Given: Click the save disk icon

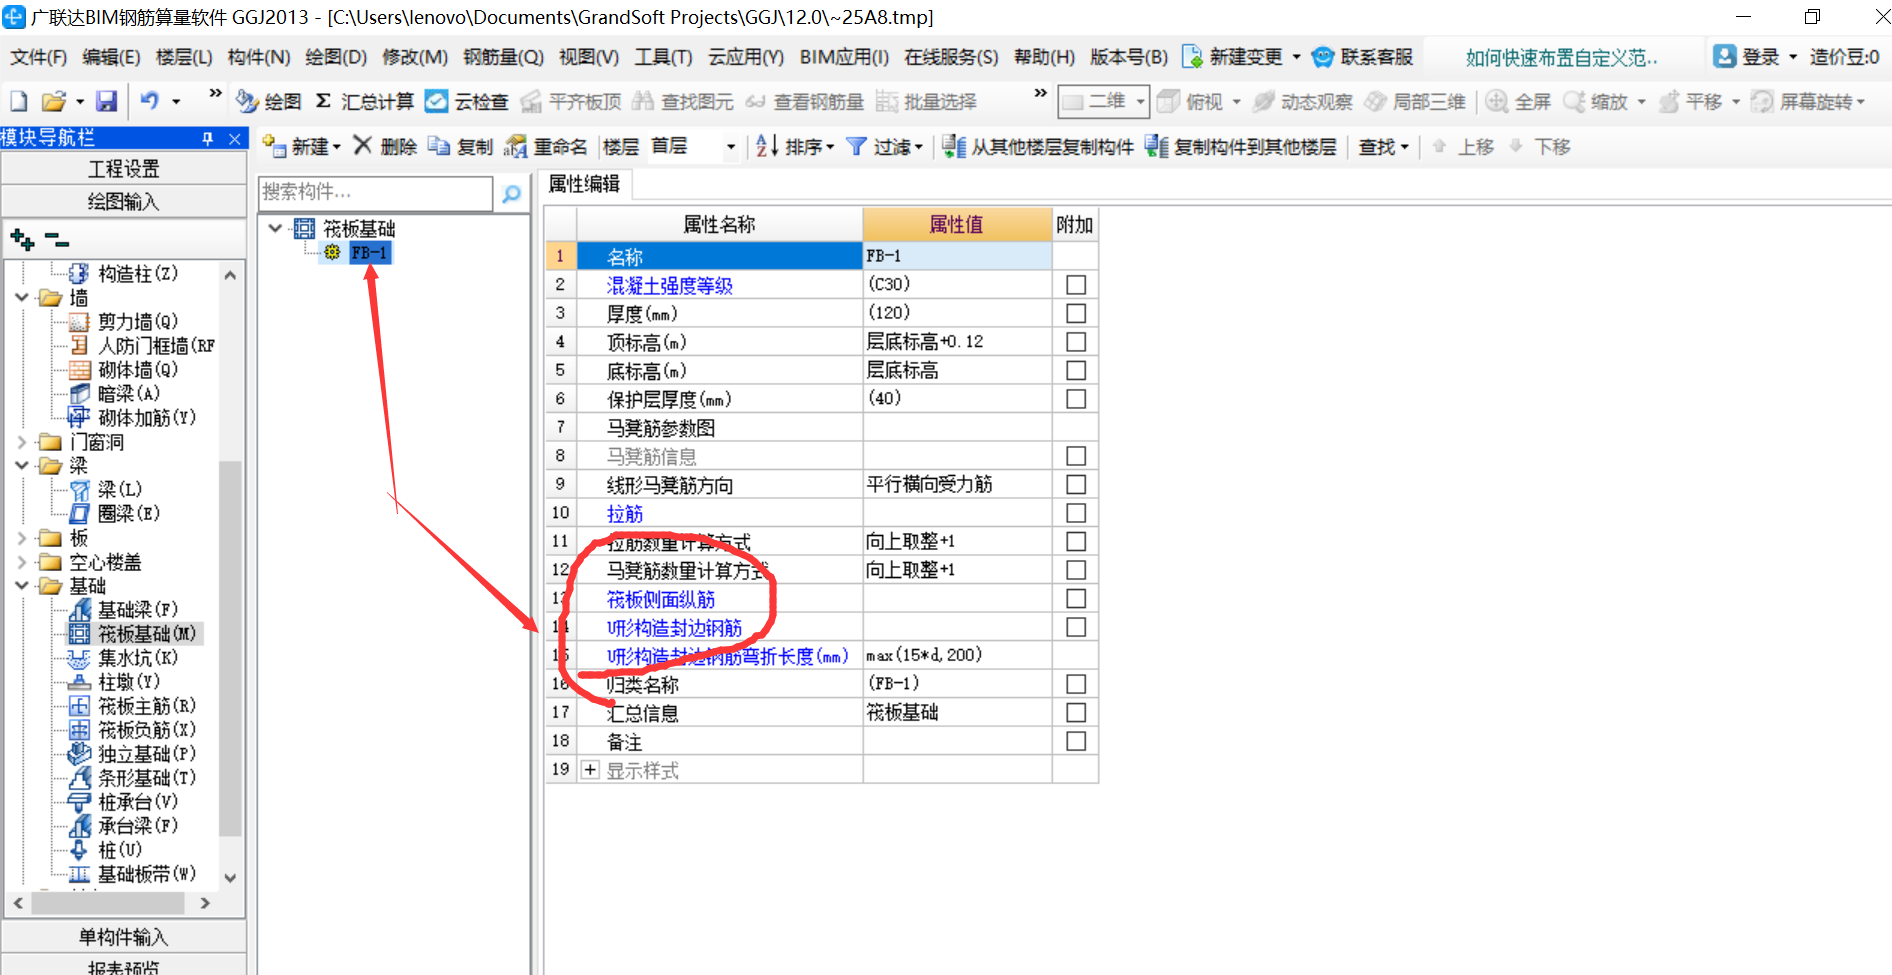Looking at the screenshot, I should (x=106, y=101).
